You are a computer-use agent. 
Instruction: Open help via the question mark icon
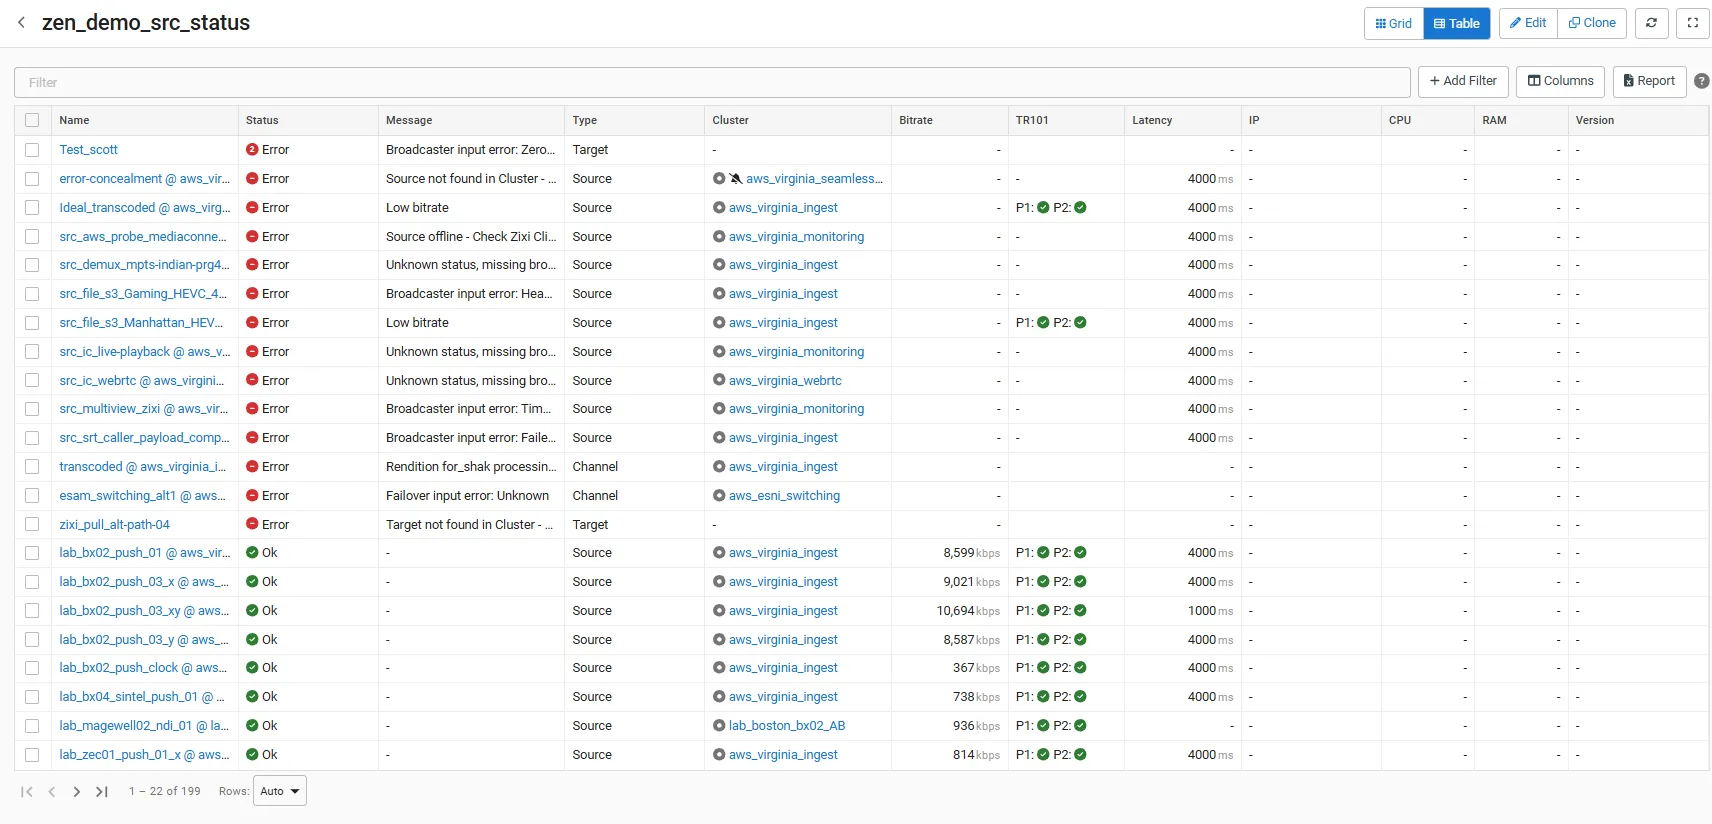(1701, 82)
